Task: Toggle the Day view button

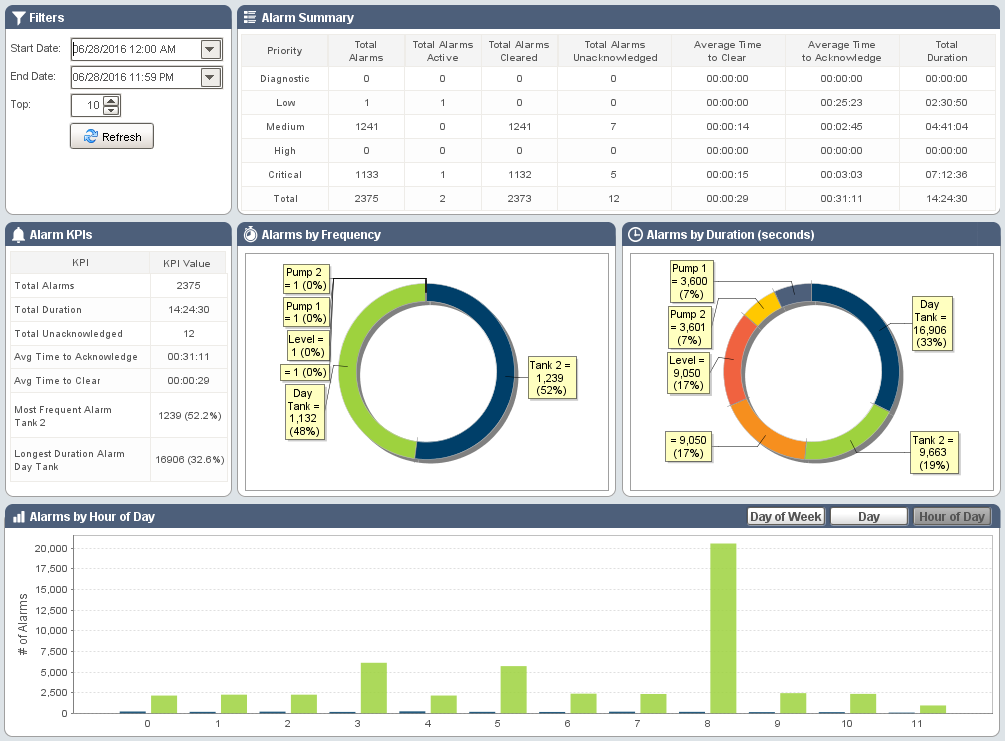Action: [868, 516]
